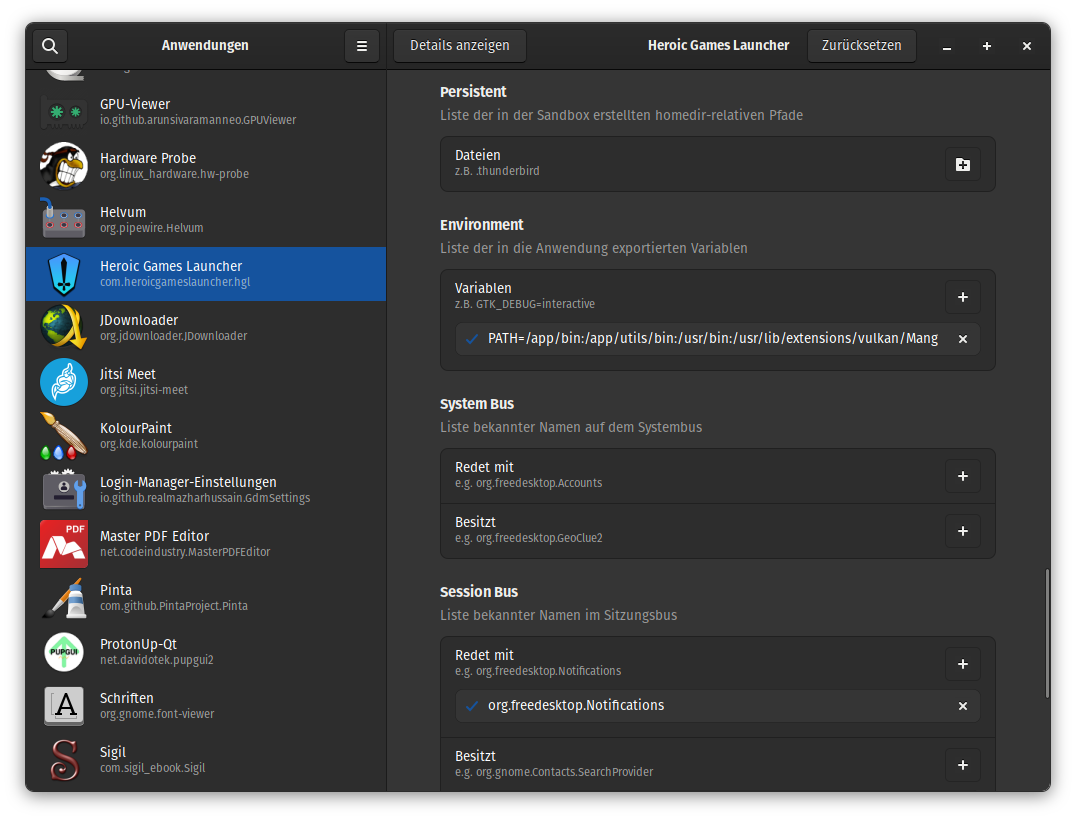Open the application search
1076x820 pixels.
tap(50, 45)
